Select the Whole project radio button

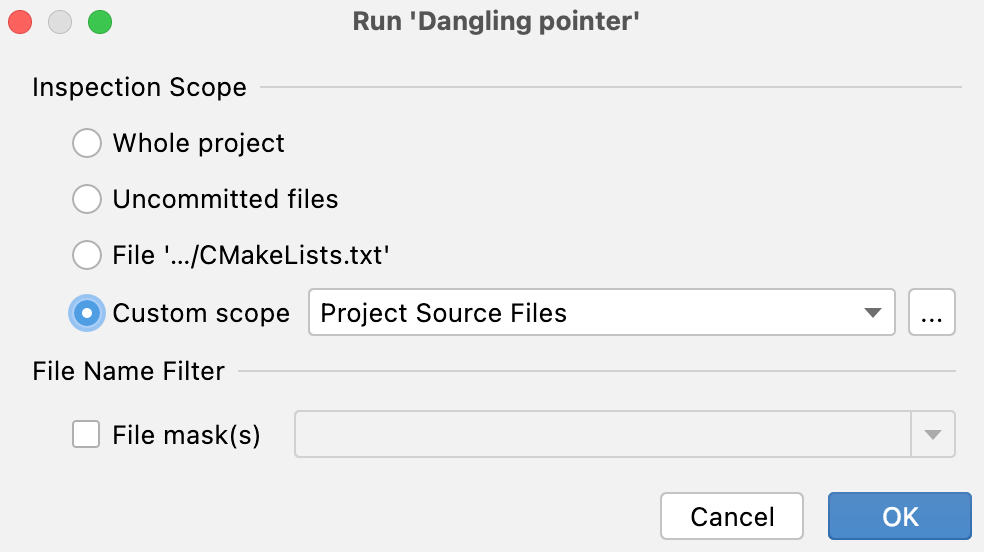(87, 143)
